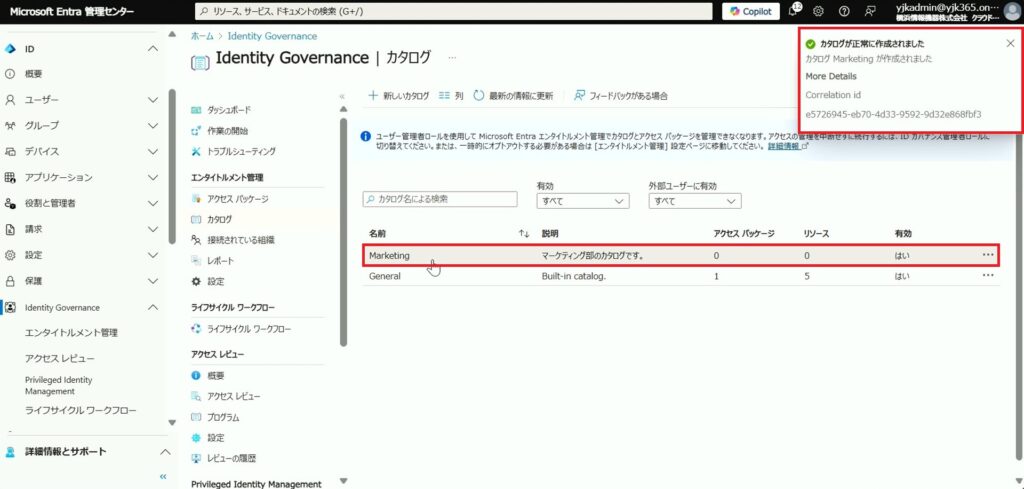The width and height of the screenshot is (1024, 489).
Task: Open the feedback person icon in the header
Action: coord(869,11)
